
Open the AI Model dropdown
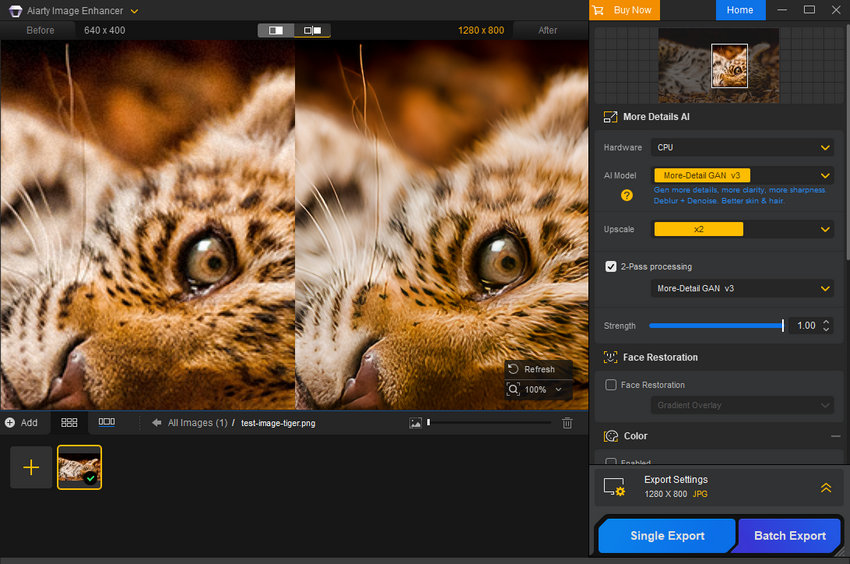742,175
